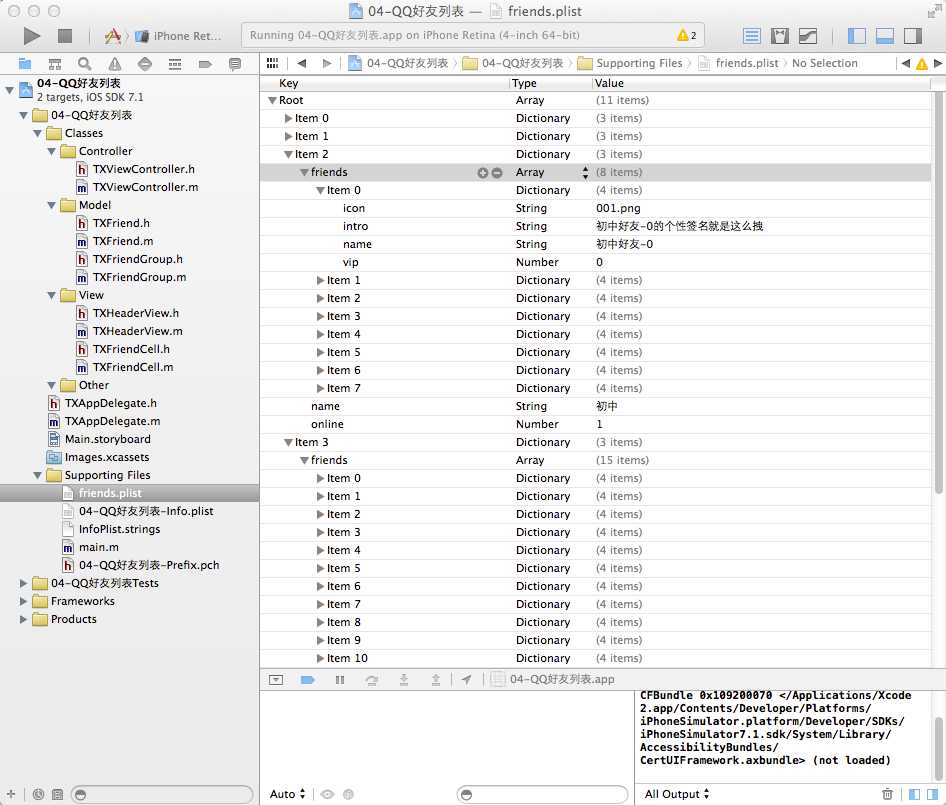Open the All Output dropdown
The image size is (946, 805).
coord(676,795)
